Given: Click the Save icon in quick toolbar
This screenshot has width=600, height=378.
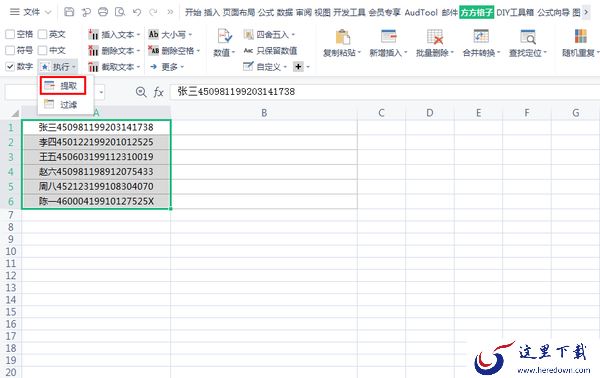Looking at the screenshot, I should point(69,12).
